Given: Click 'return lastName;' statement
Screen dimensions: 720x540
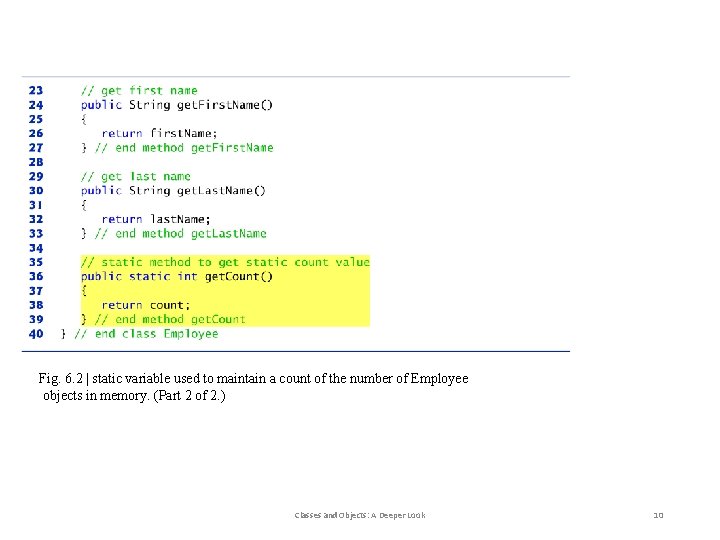Looking at the screenshot, I should (x=156, y=219).
